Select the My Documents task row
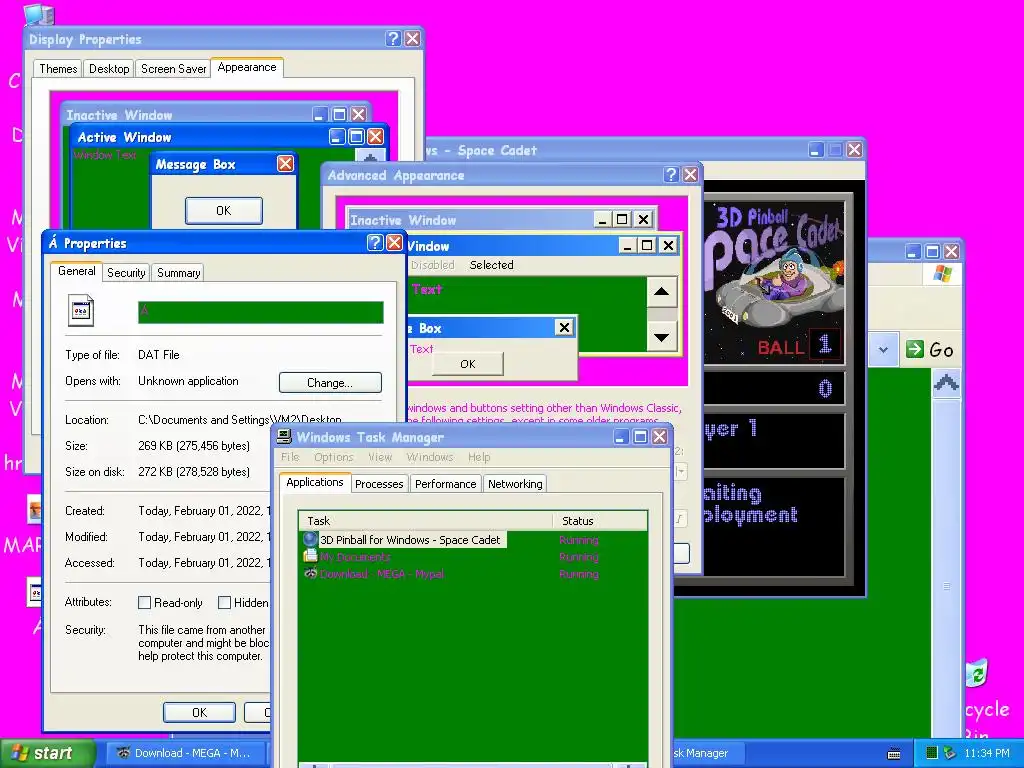The width and height of the screenshot is (1024, 768). (472, 556)
